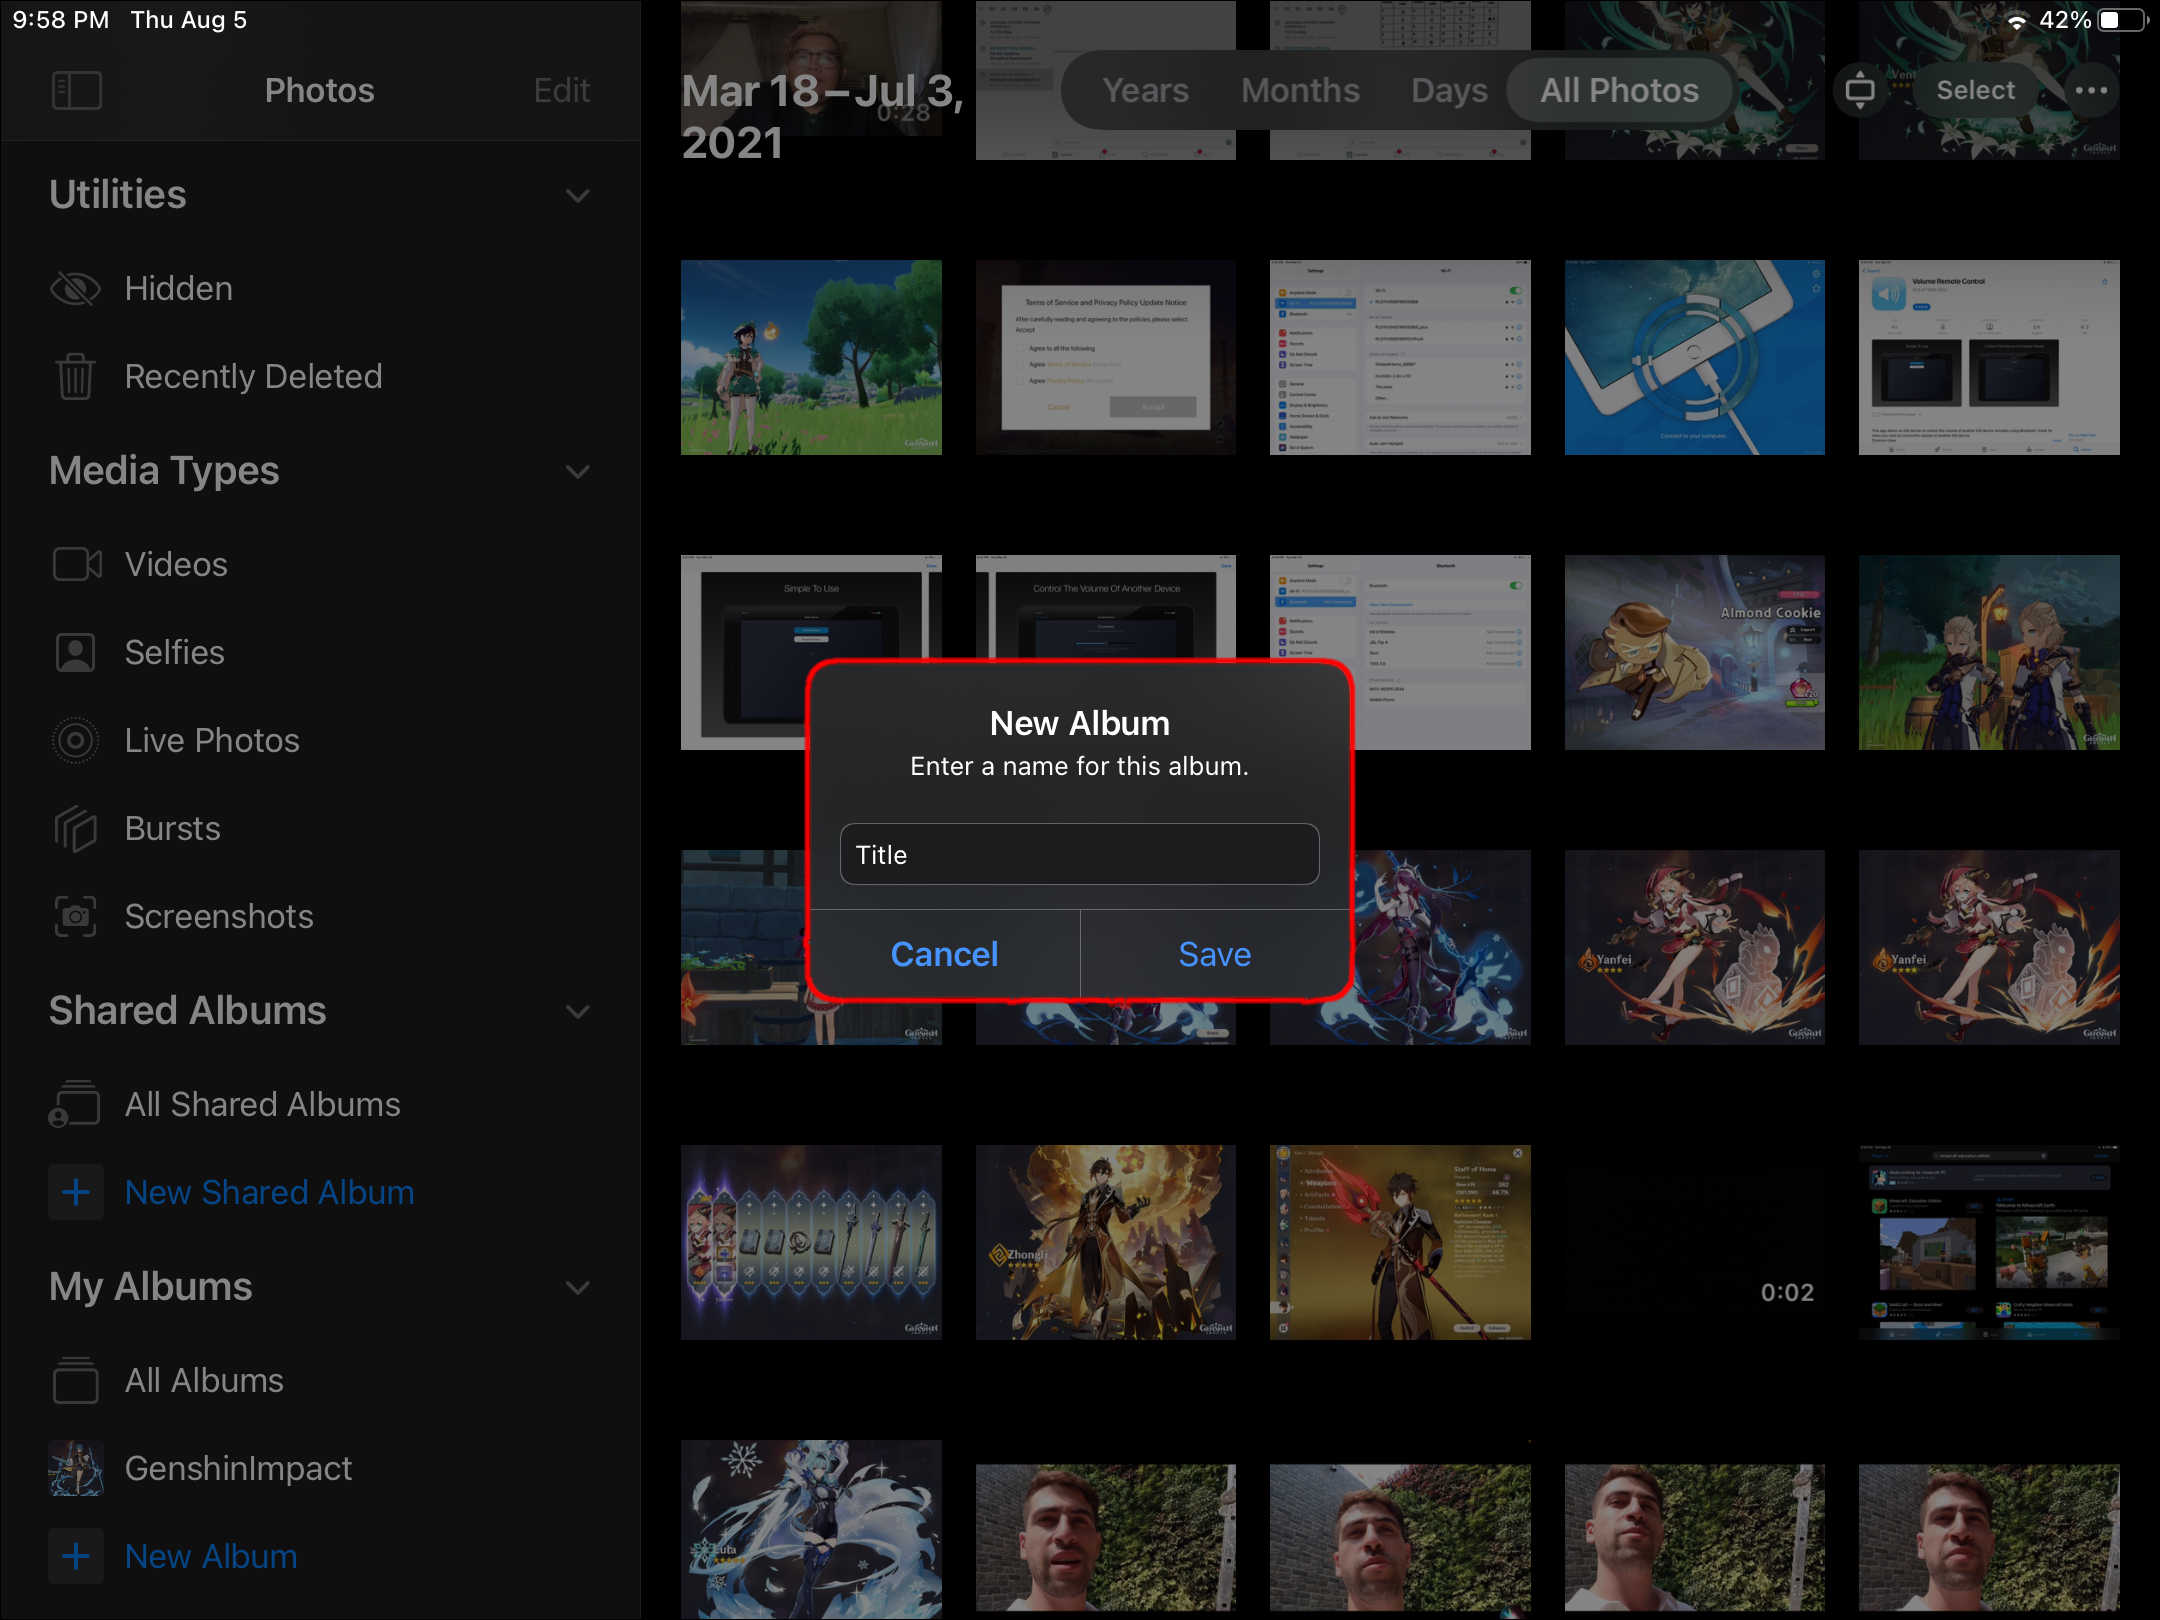Switch to the Years tab
This screenshot has height=1620, width=2160.
[x=1145, y=91]
